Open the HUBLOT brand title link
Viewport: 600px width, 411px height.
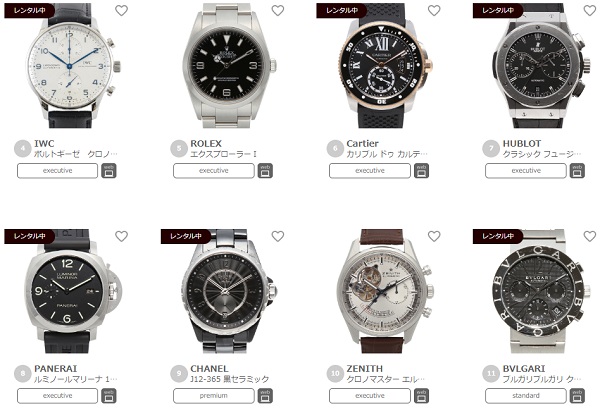coord(522,144)
